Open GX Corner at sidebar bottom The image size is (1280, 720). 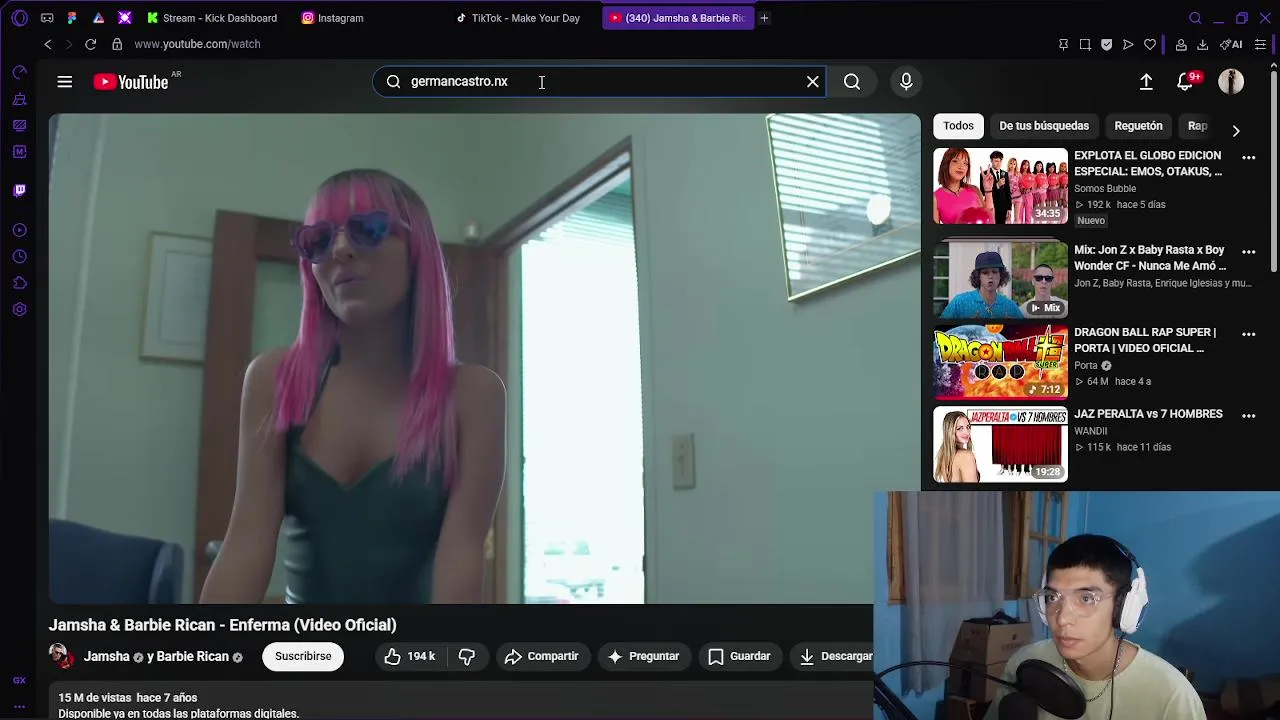(x=19, y=680)
